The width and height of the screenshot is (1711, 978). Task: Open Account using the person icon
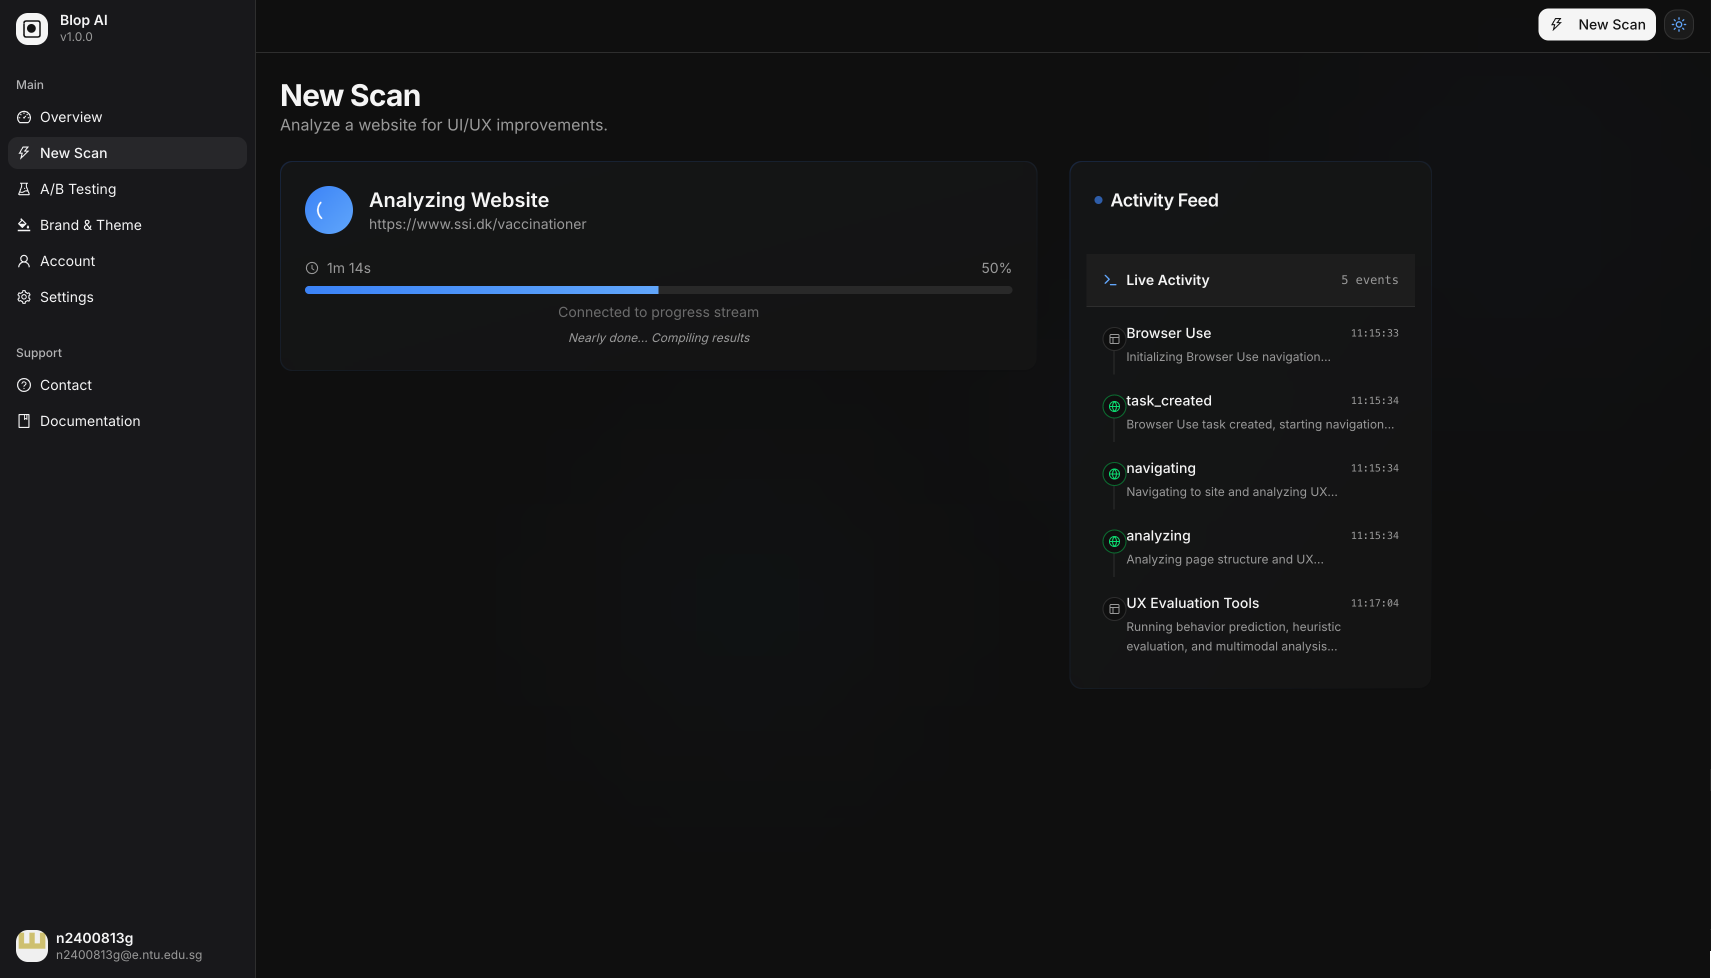[x=22, y=261]
